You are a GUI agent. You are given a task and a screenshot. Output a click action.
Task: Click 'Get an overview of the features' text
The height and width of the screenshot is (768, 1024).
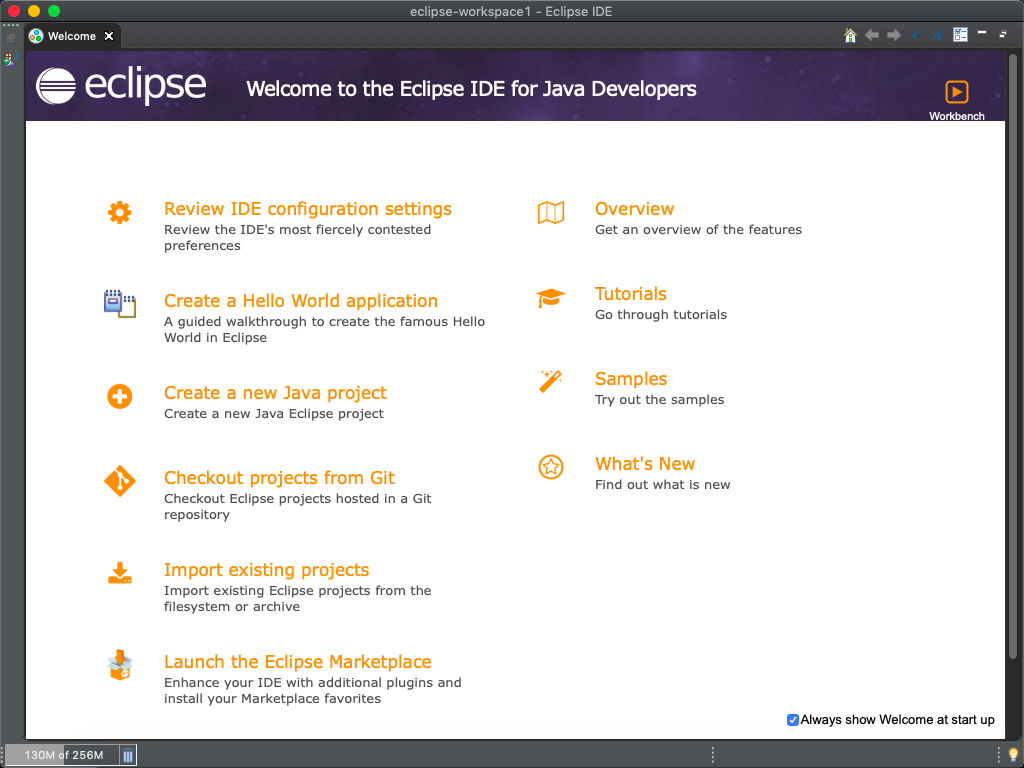[698, 230]
